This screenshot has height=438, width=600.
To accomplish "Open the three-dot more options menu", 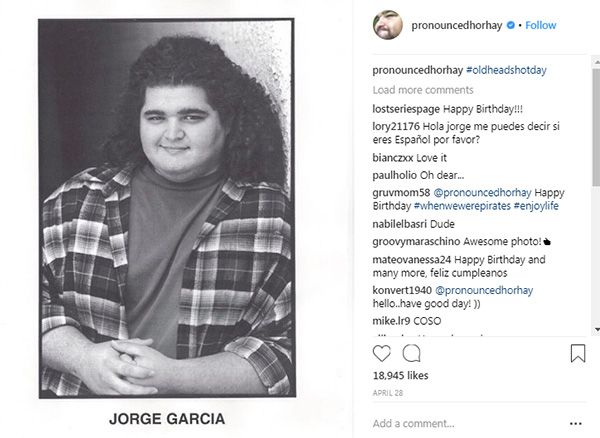I will (x=576, y=423).
